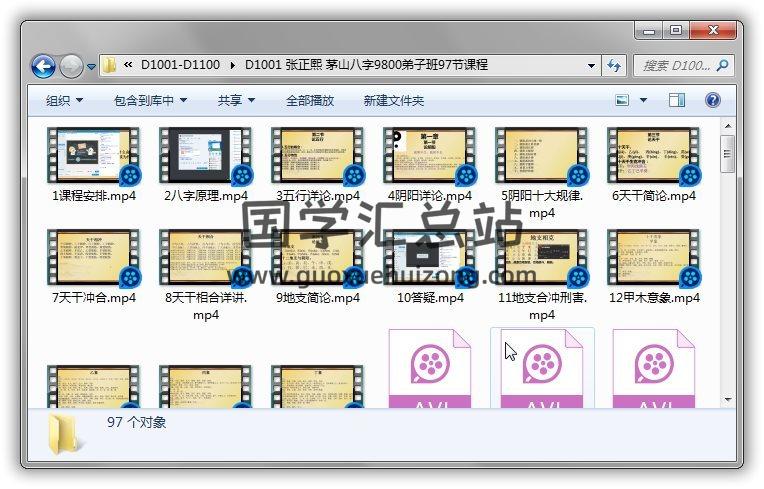Open the 包含到库中 menu
This screenshot has width=764, height=489.
tap(150, 101)
